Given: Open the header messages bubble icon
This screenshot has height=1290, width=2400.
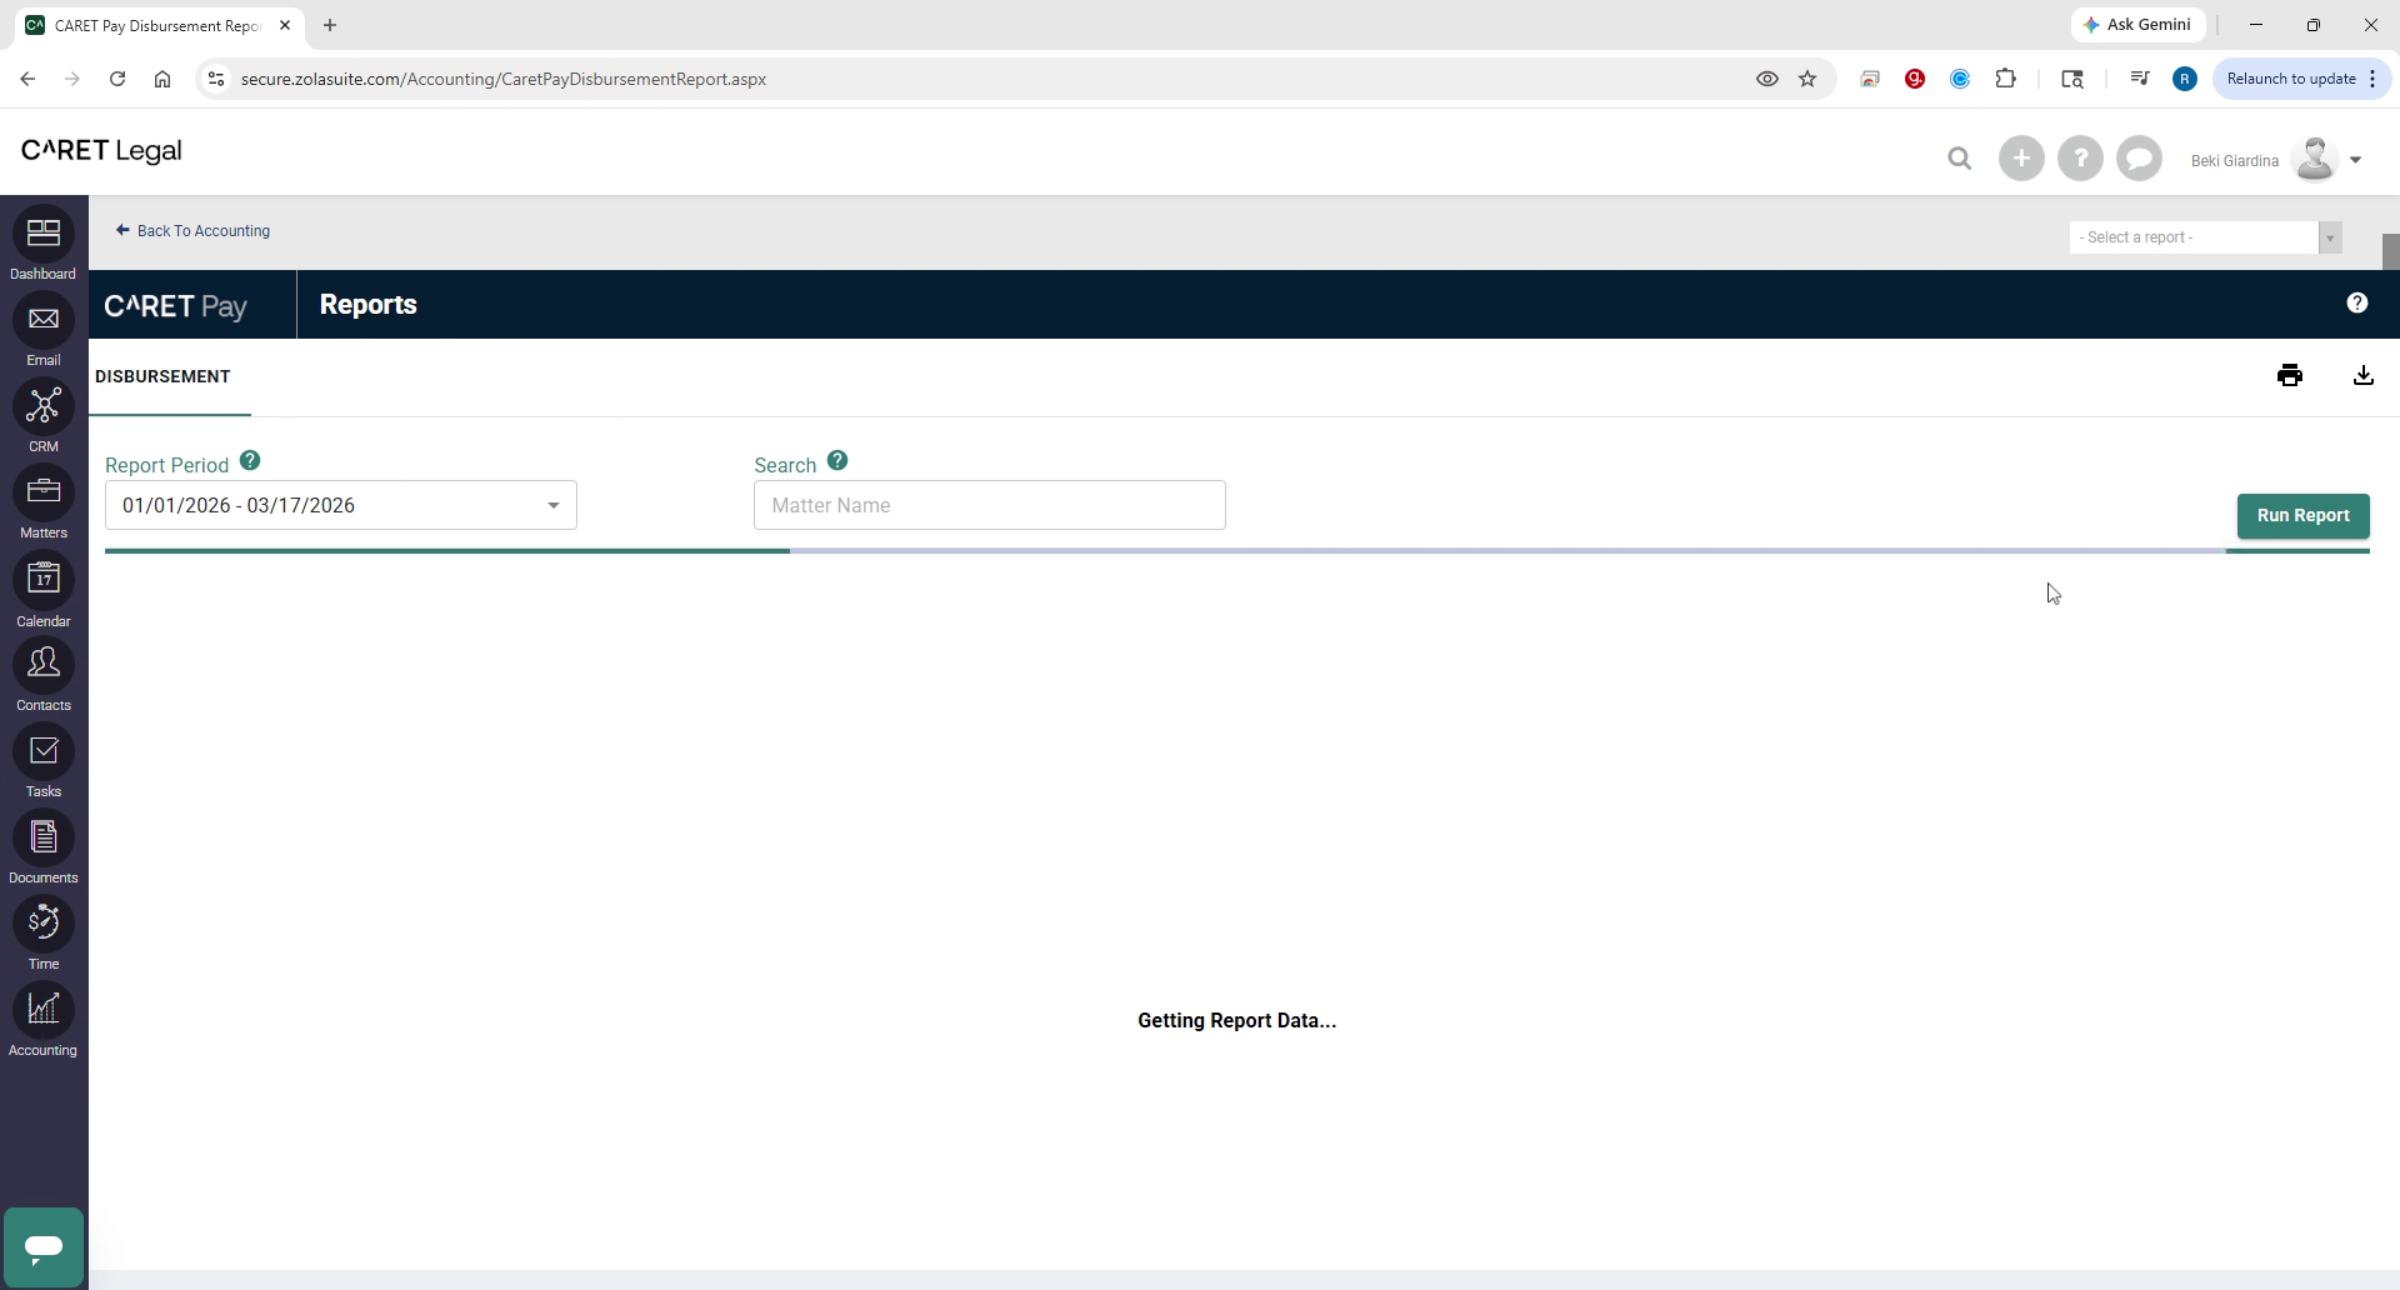Looking at the screenshot, I should coord(2139,159).
